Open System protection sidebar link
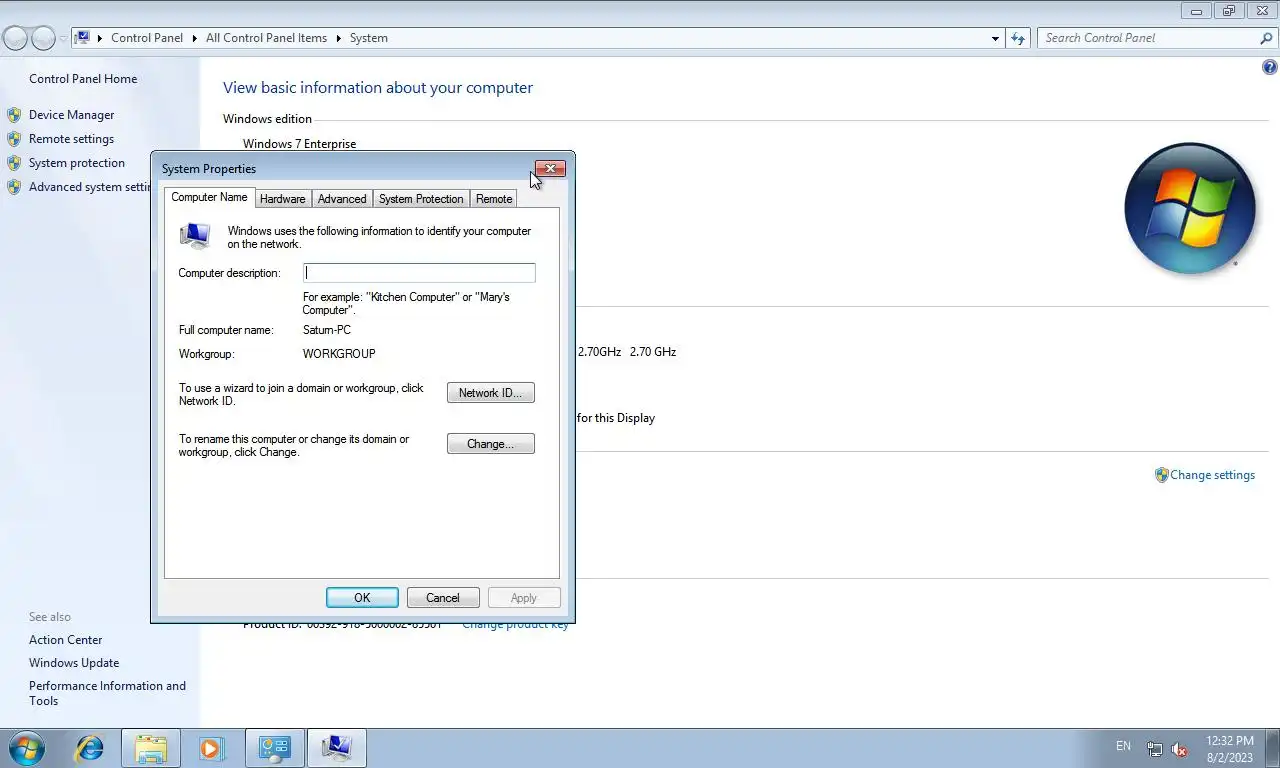The image size is (1280, 768). pos(77,163)
